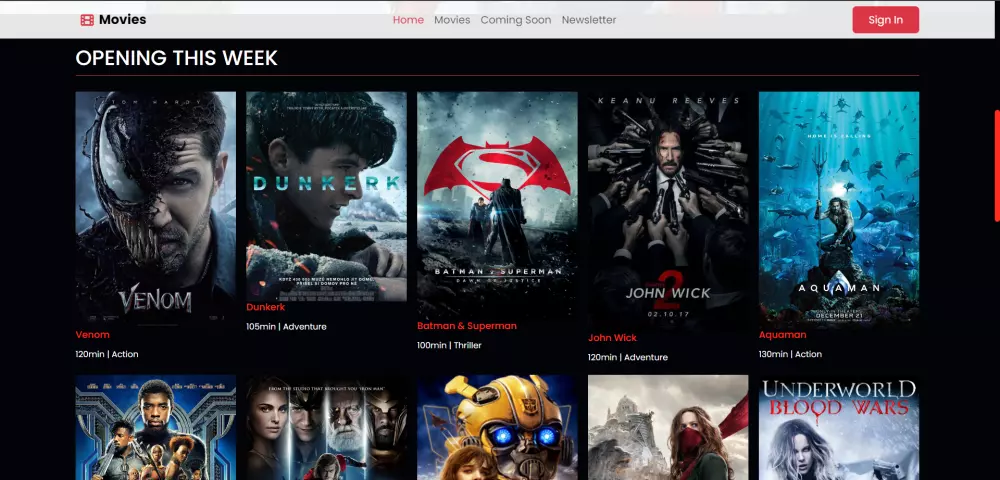Click the red page scrollbar thumb
Screen dimensions: 1000x480
[x=997, y=166]
